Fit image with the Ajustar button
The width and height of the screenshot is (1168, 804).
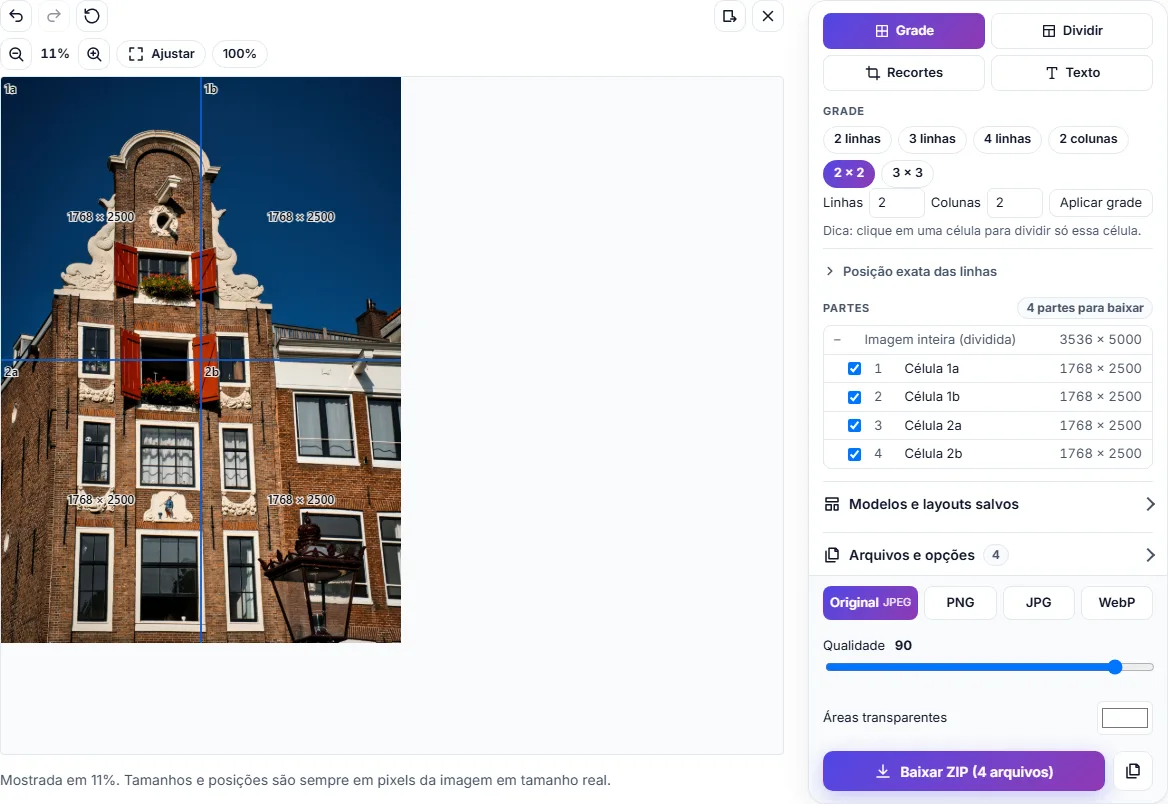click(161, 54)
